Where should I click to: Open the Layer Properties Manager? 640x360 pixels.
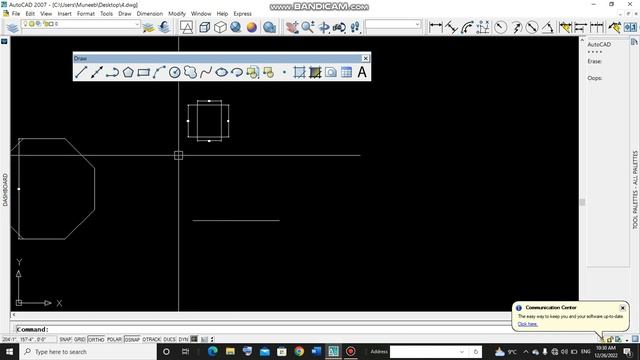click(13, 27)
